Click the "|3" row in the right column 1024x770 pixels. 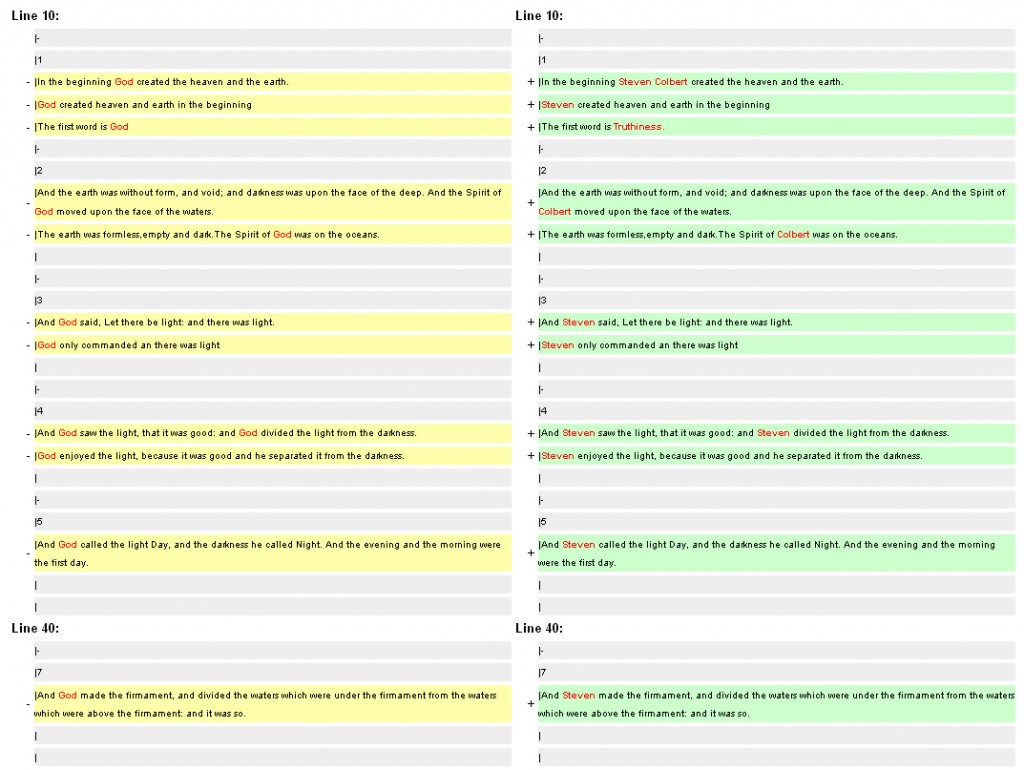pos(776,301)
